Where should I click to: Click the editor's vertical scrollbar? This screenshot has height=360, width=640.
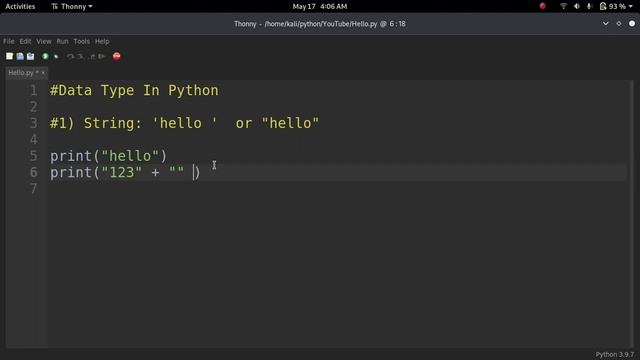coord(631,214)
